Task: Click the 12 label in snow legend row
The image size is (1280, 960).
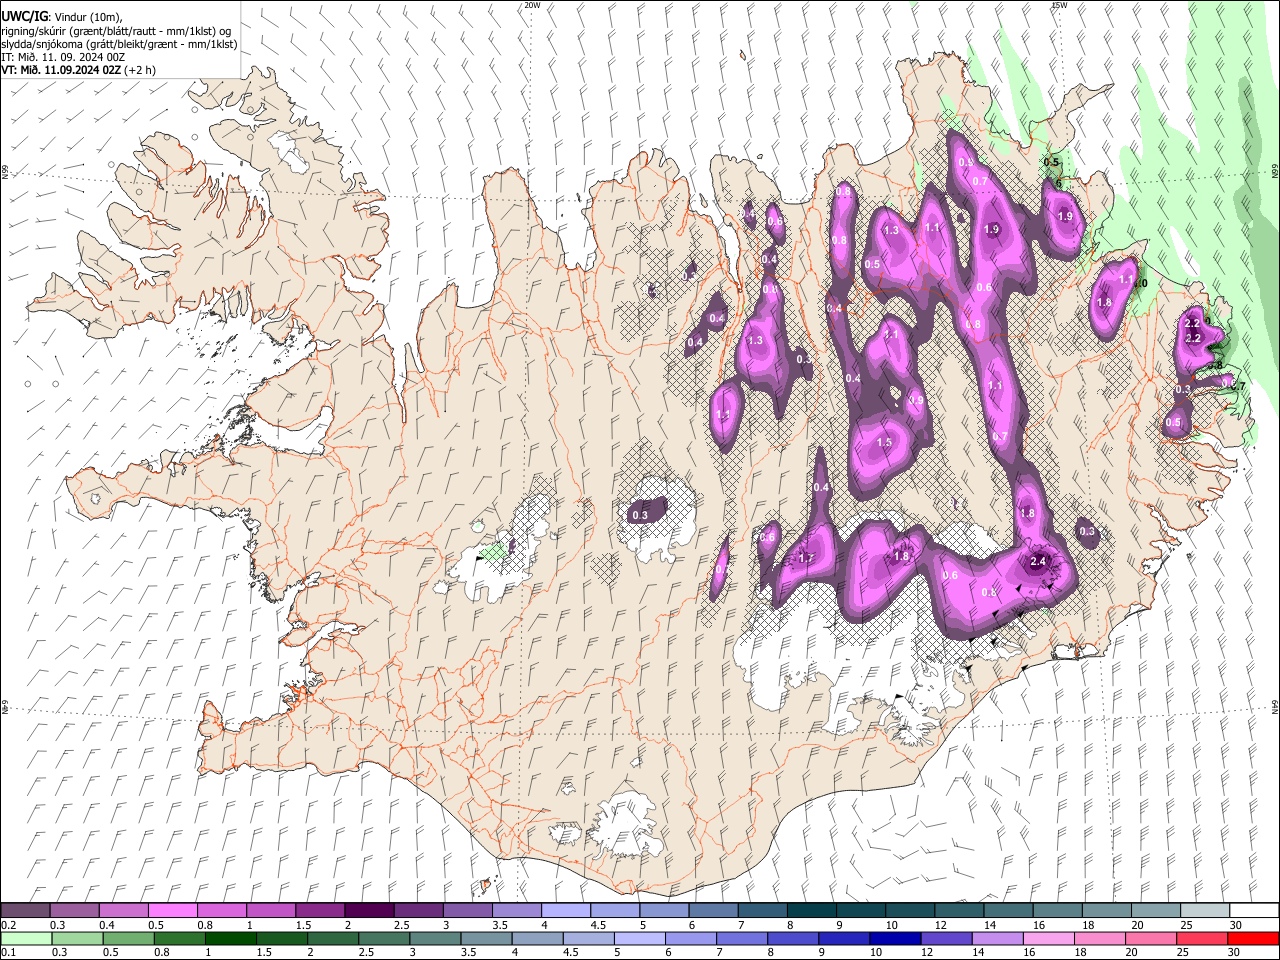Action: [x=940, y=925]
